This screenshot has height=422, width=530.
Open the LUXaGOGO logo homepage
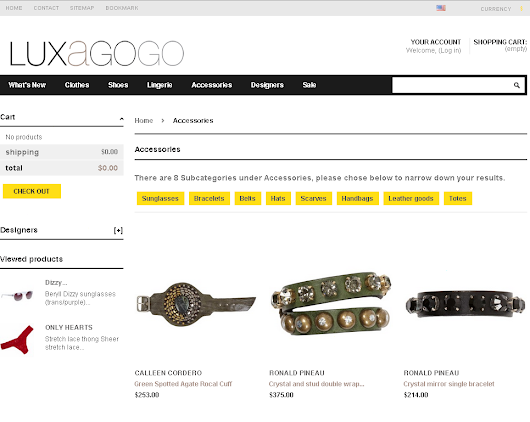pyautogui.click(x=97, y=53)
